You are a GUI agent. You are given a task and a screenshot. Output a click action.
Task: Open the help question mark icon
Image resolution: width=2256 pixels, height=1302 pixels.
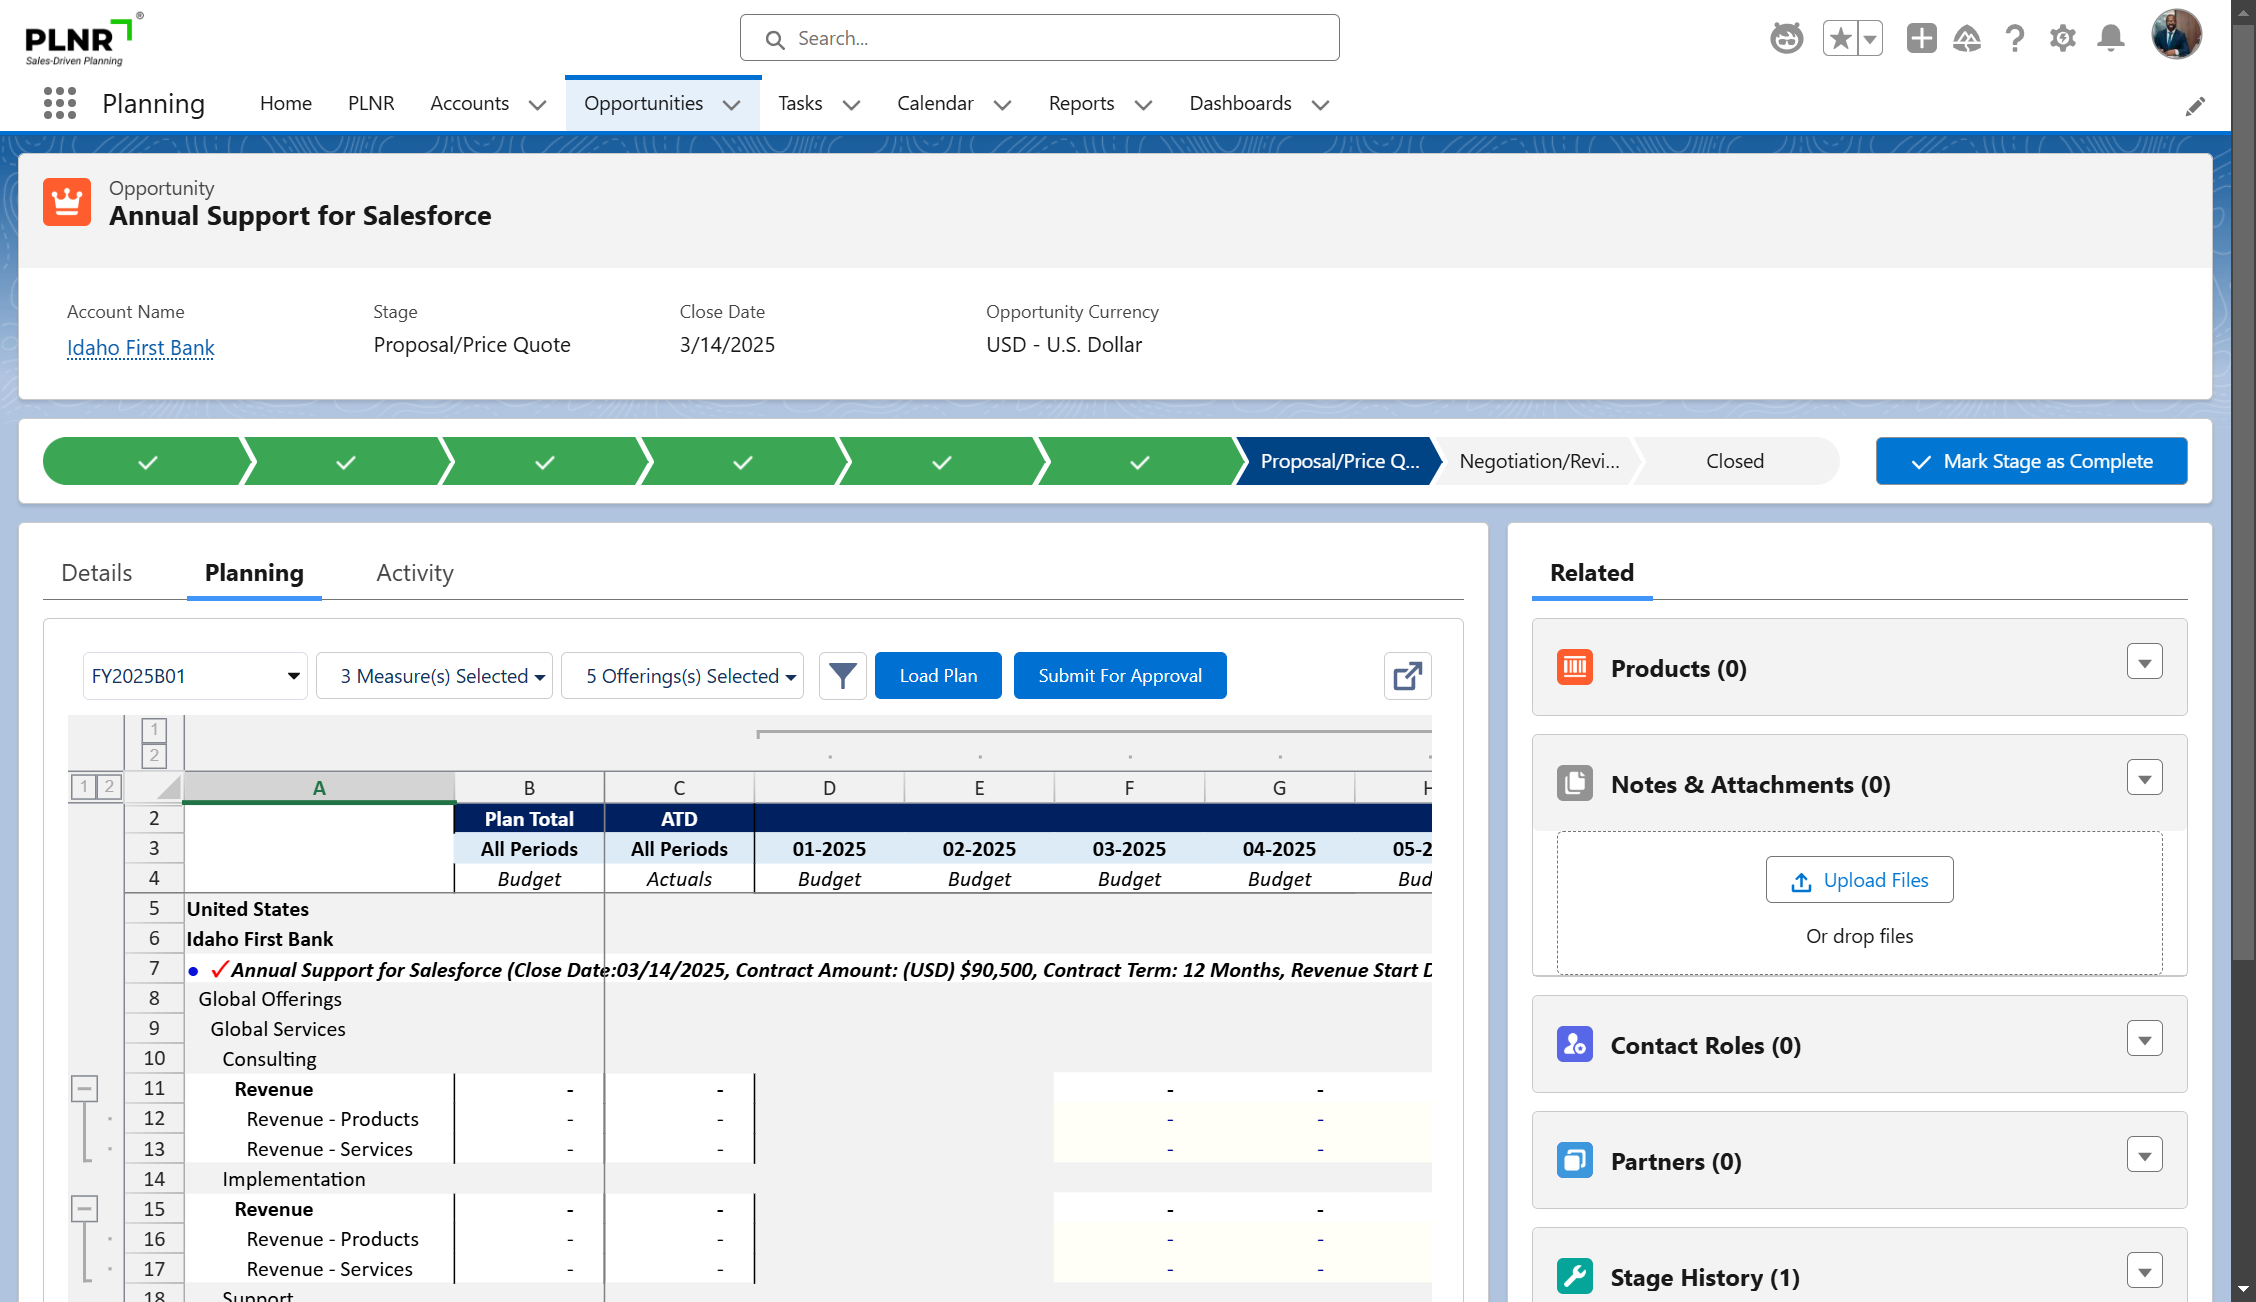coord(2014,39)
